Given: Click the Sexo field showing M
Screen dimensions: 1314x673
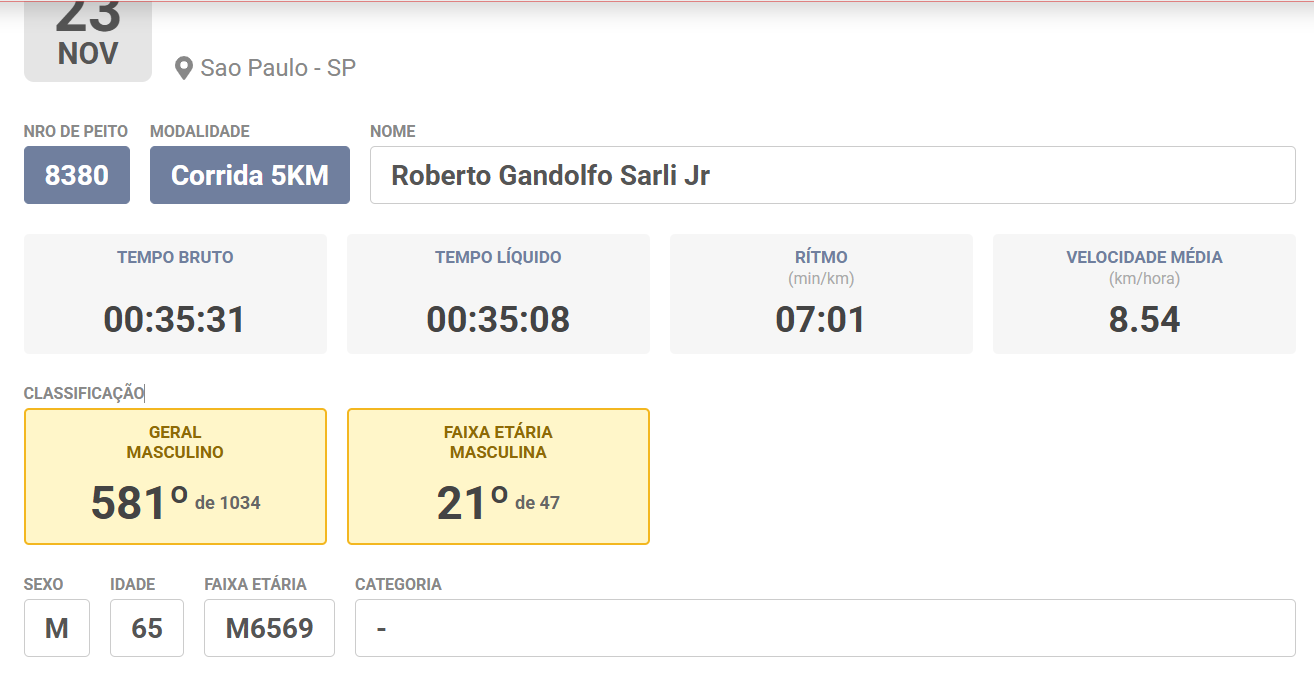Looking at the screenshot, I should coord(57,628).
